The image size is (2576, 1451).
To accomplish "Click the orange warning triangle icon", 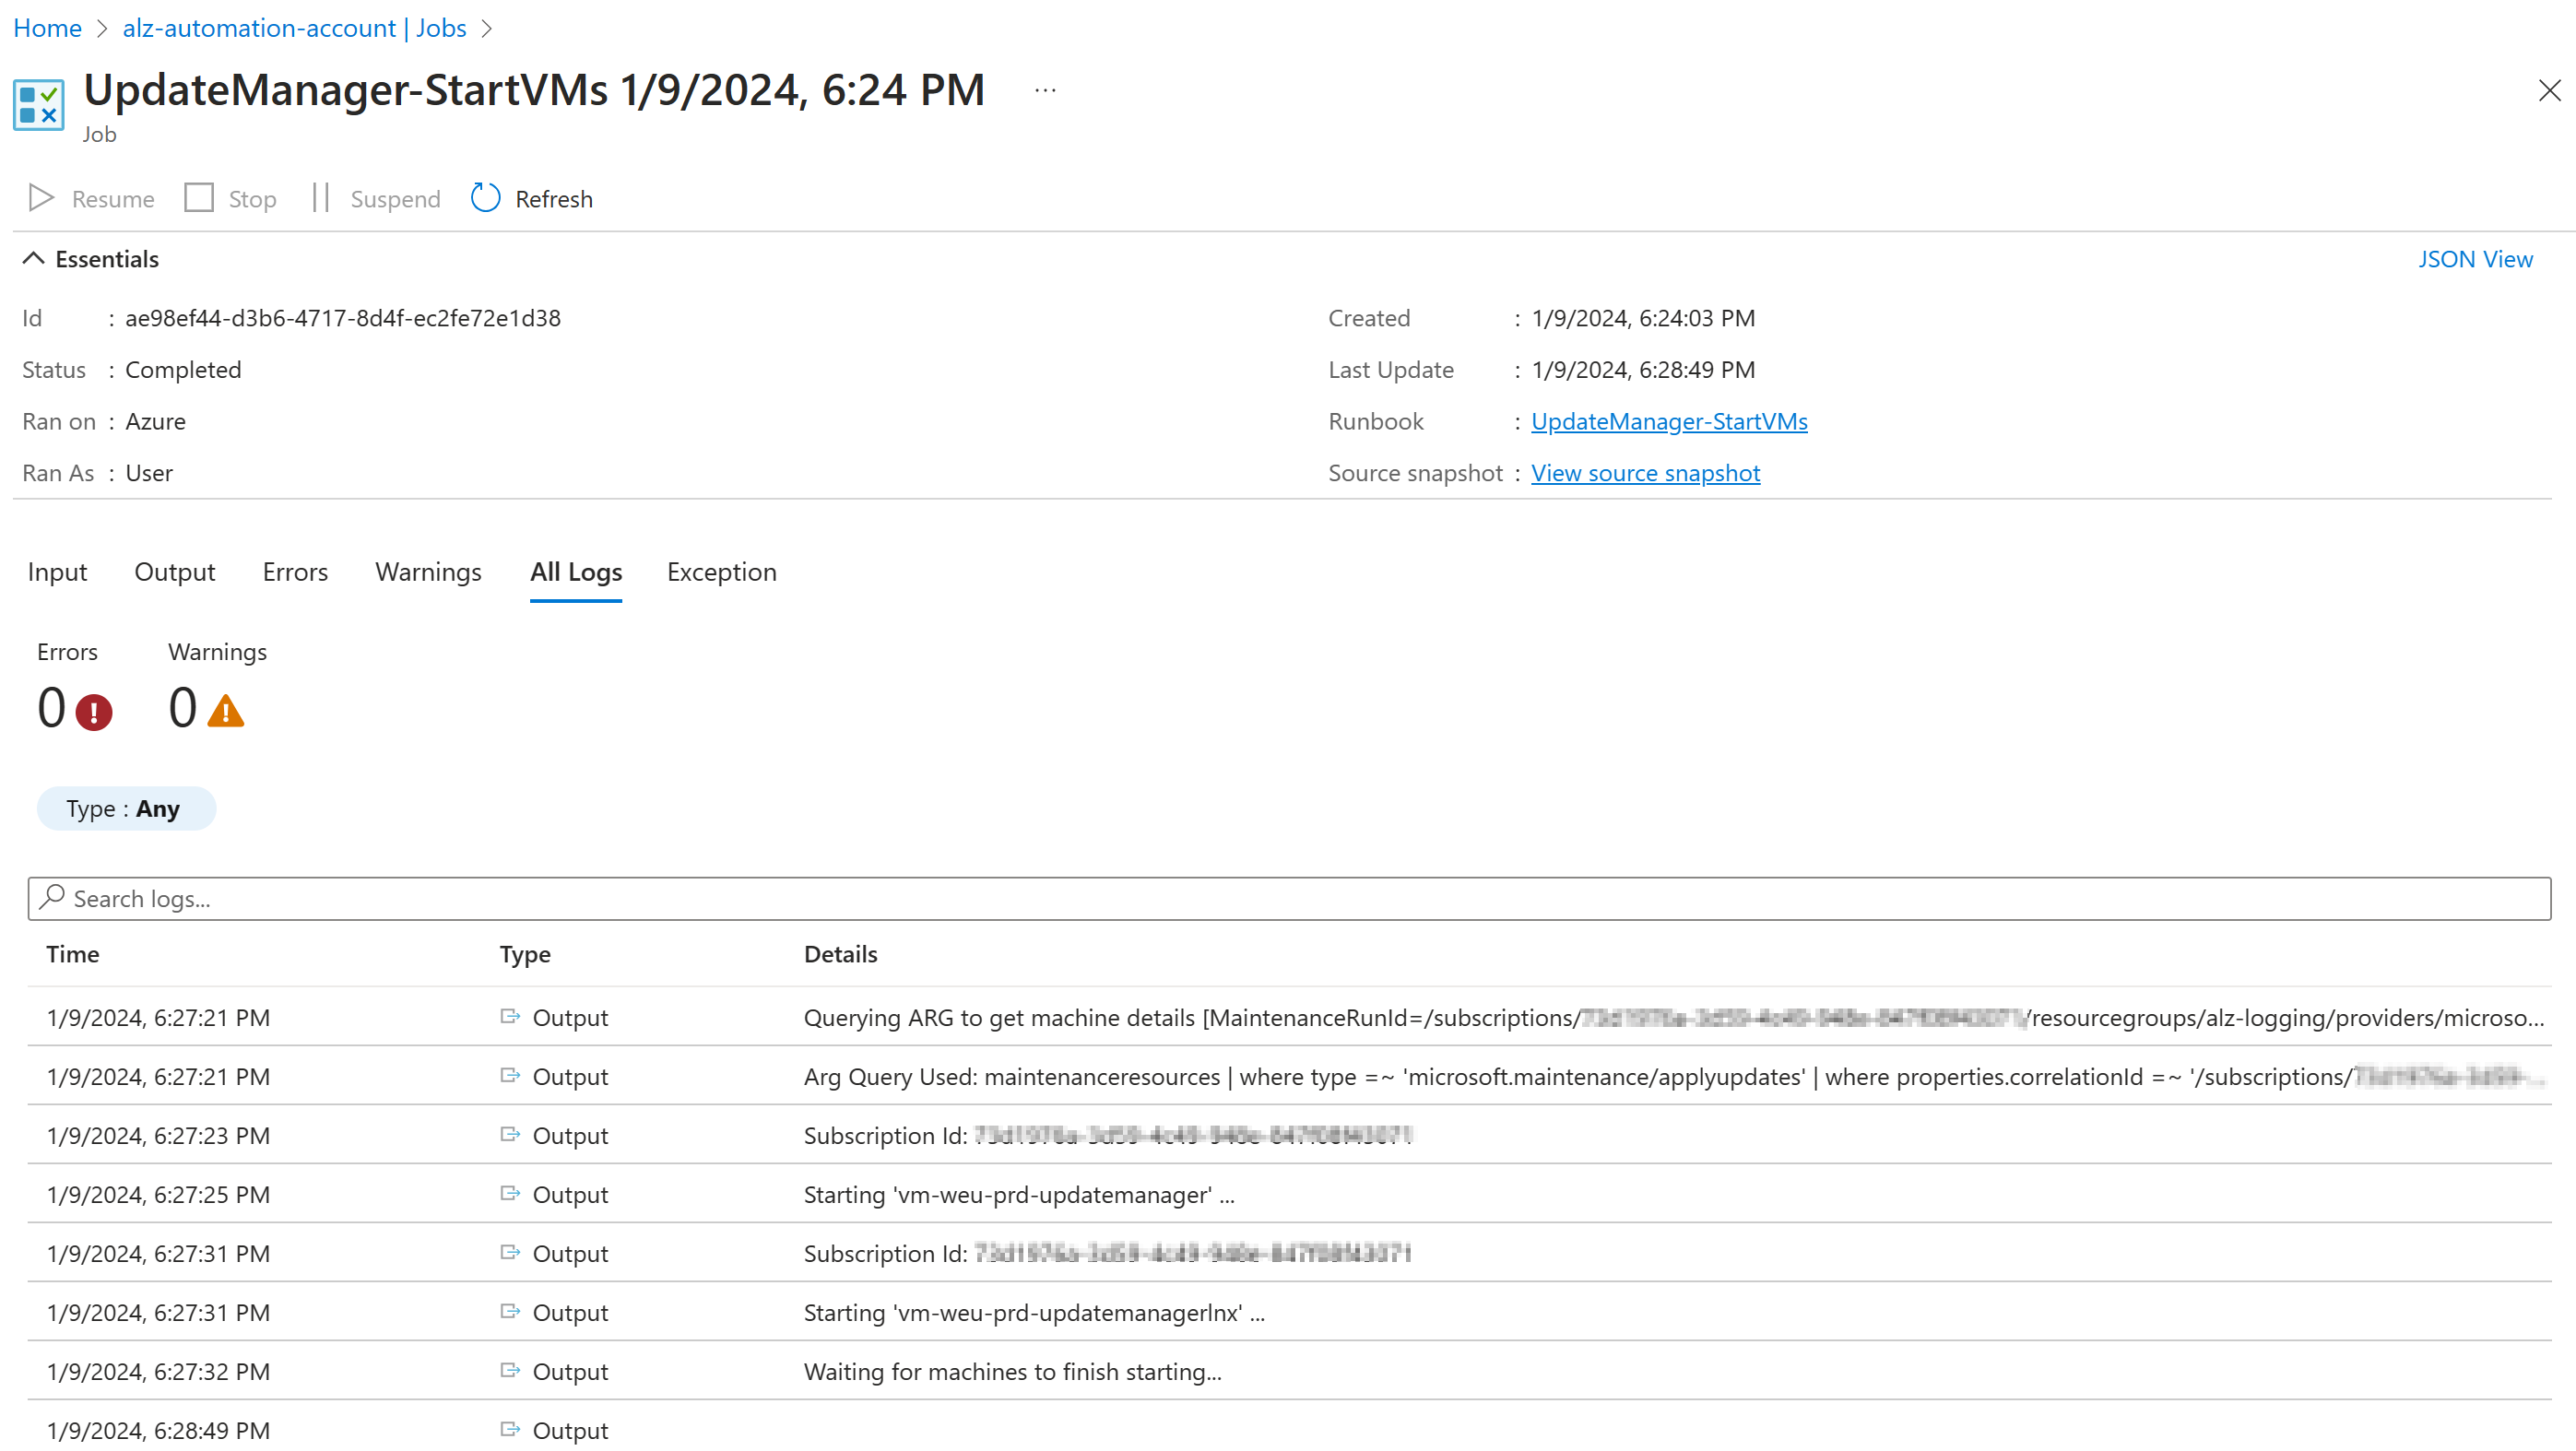I will pos(225,711).
